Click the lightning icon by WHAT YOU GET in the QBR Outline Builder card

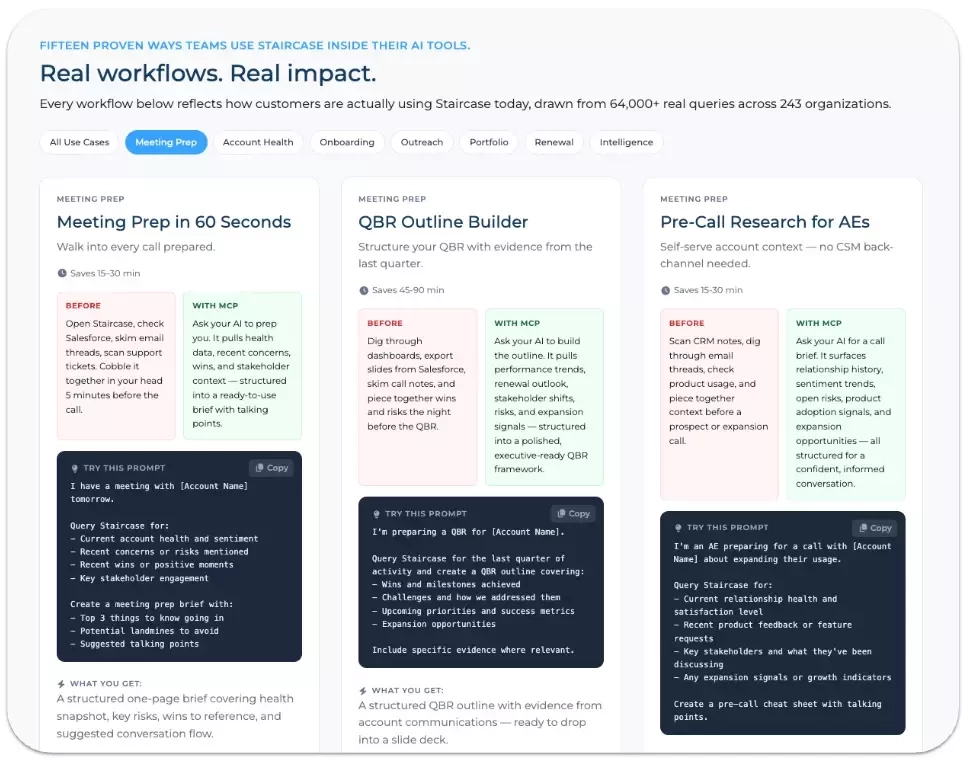click(363, 691)
